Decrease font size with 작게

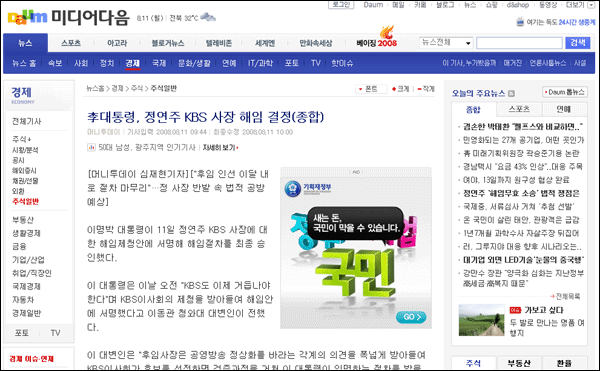[426, 89]
